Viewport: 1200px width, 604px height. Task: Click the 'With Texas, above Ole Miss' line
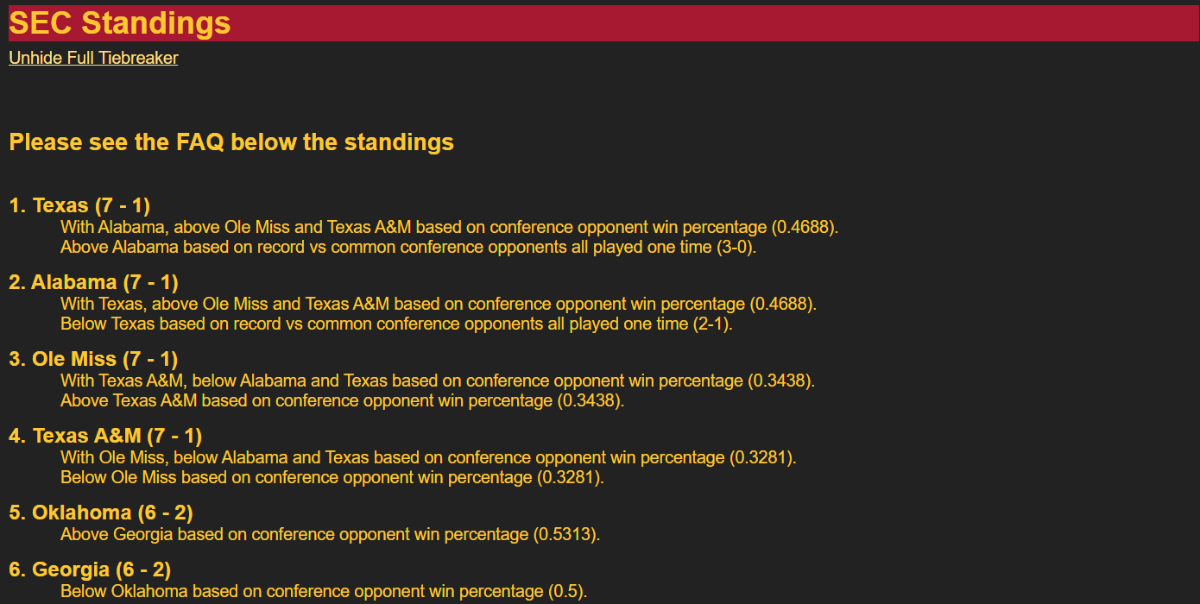(438, 304)
